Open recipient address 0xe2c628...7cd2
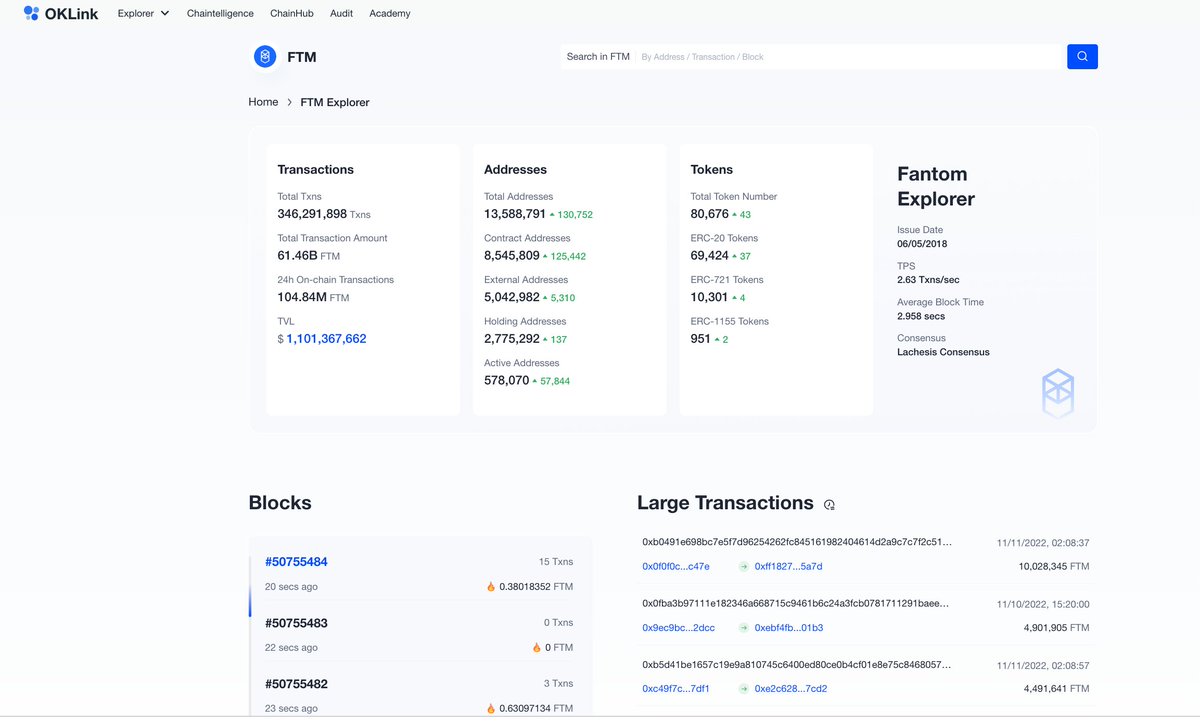The height and width of the screenshot is (721, 1200). pyautogui.click(x=791, y=689)
